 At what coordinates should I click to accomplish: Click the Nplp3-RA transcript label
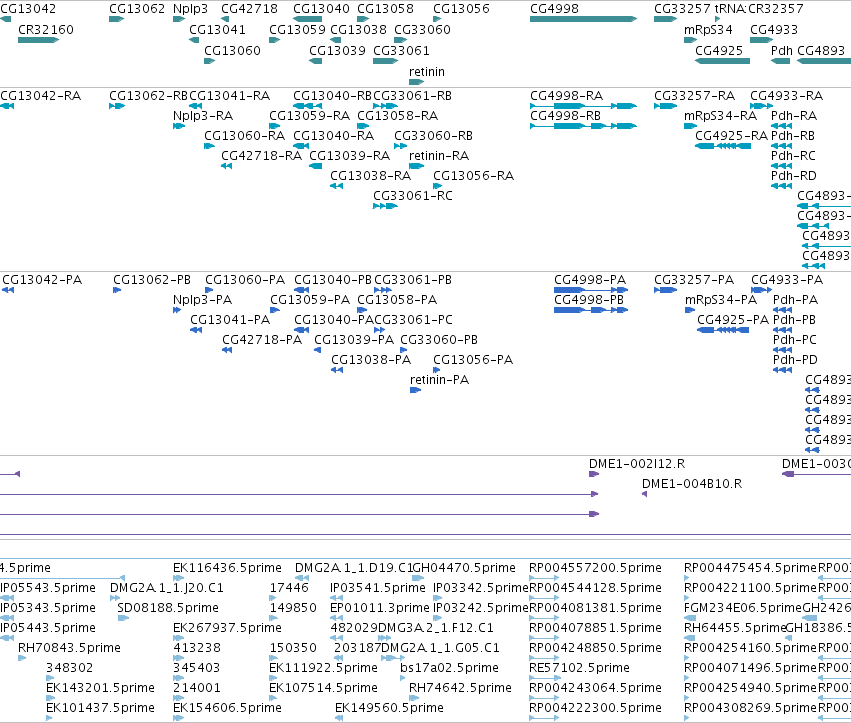pos(203,116)
